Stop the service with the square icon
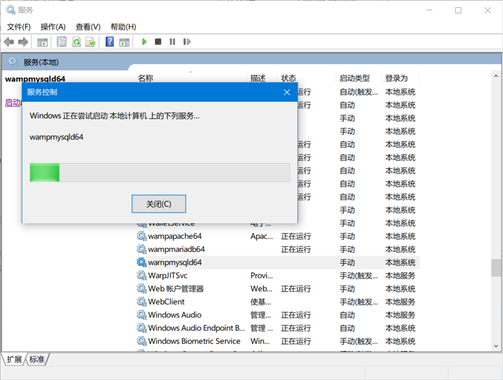This screenshot has height=380, width=503. click(x=158, y=42)
